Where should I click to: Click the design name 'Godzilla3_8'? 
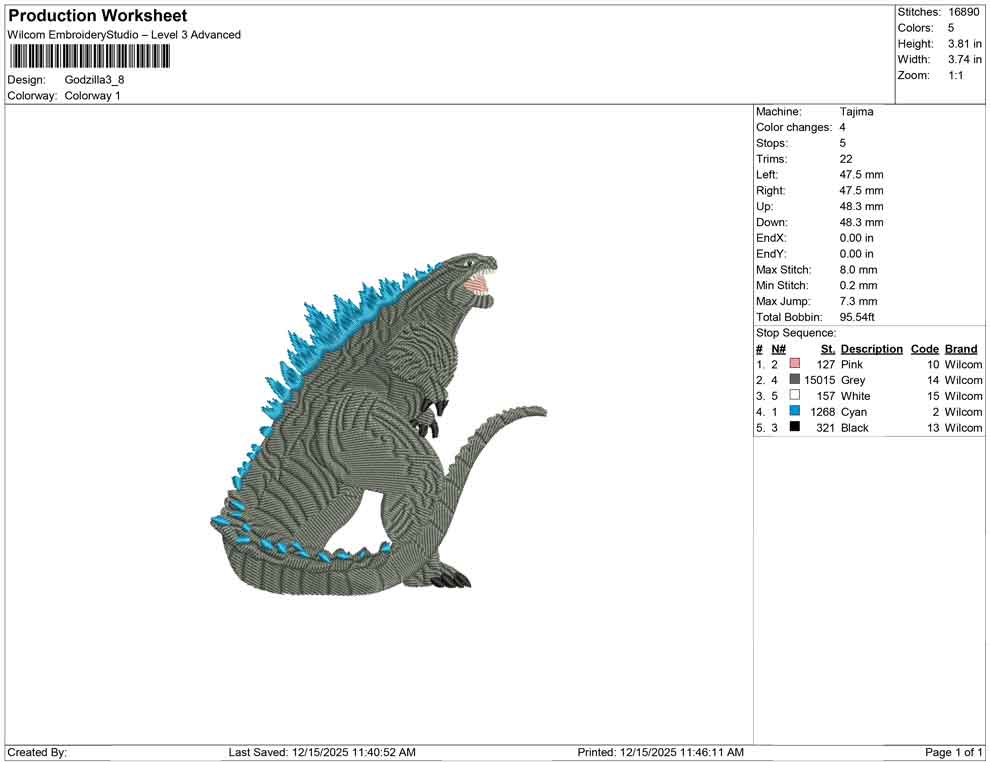click(94, 80)
